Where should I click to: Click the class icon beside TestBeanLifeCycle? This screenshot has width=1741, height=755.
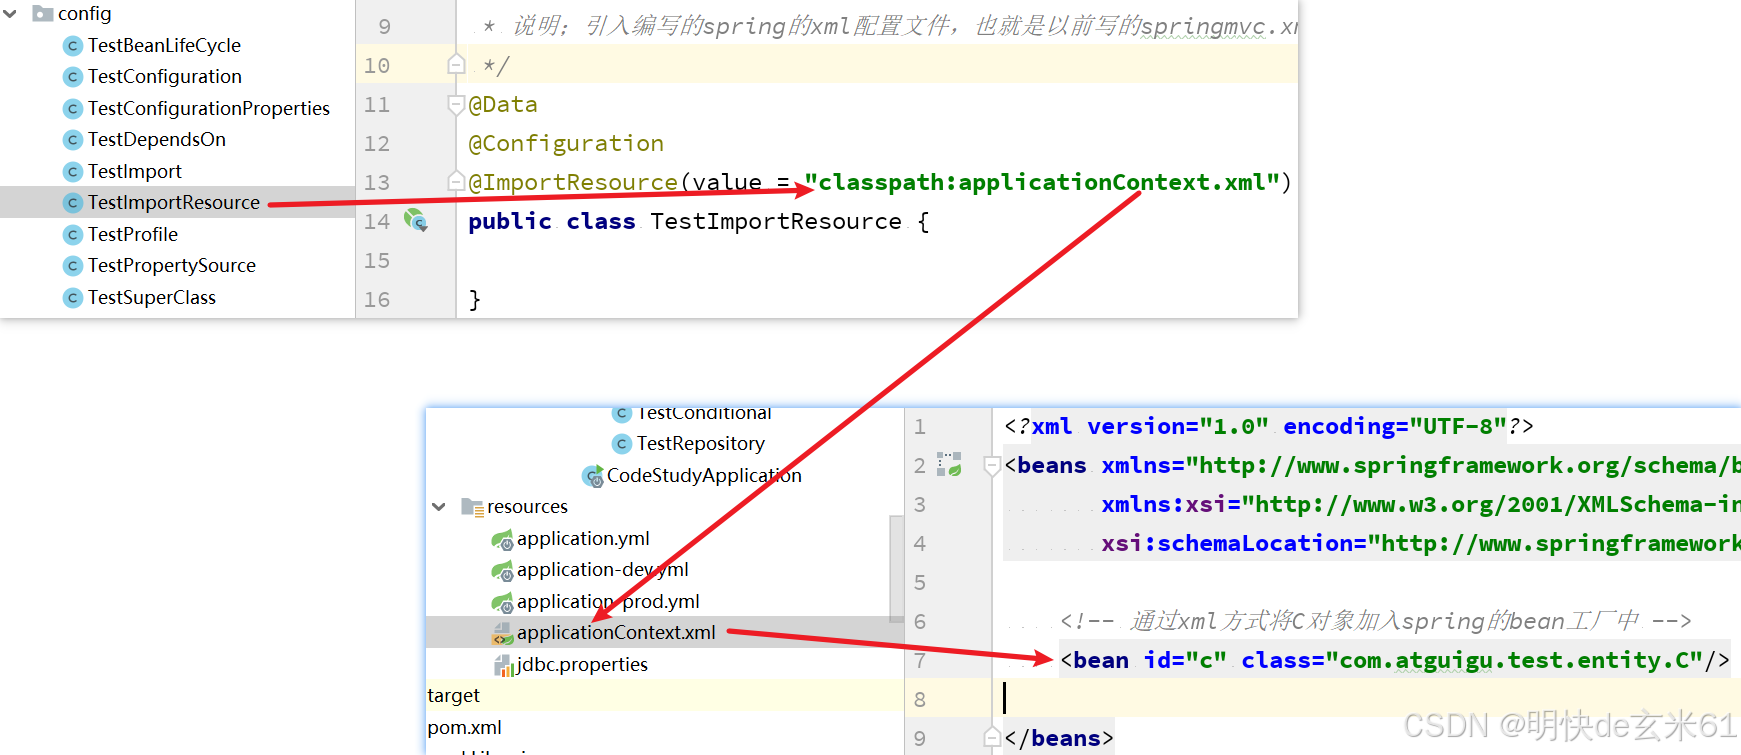point(72,46)
